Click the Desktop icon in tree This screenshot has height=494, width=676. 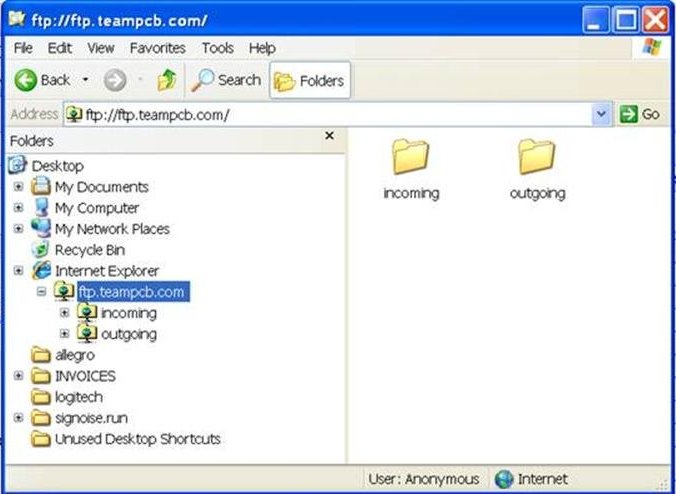[x=17, y=165]
